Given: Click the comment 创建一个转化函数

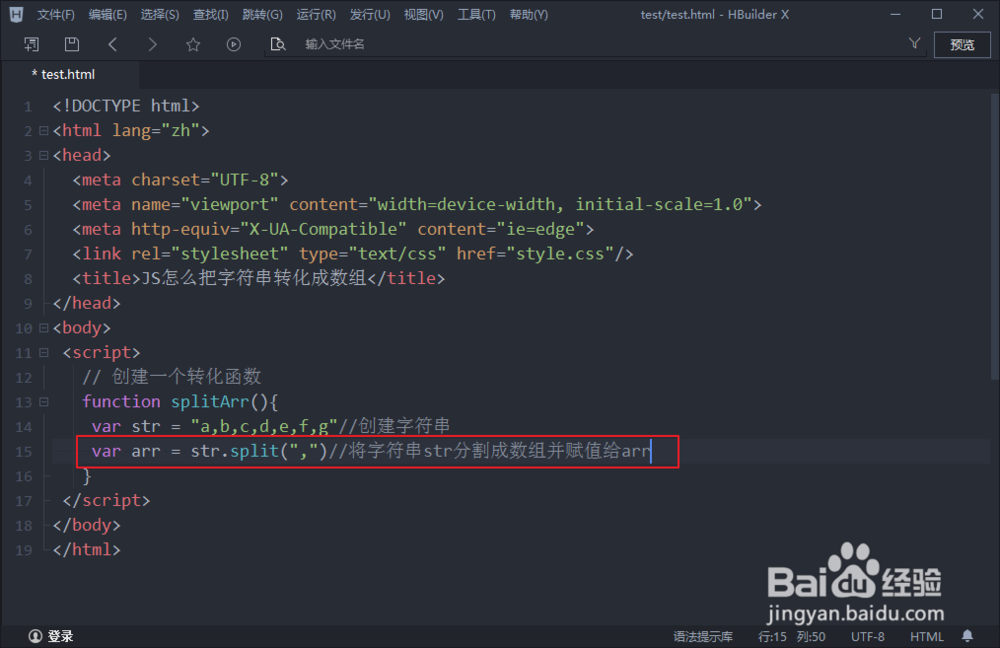Looking at the screenshot, I should tap(172, 376).
